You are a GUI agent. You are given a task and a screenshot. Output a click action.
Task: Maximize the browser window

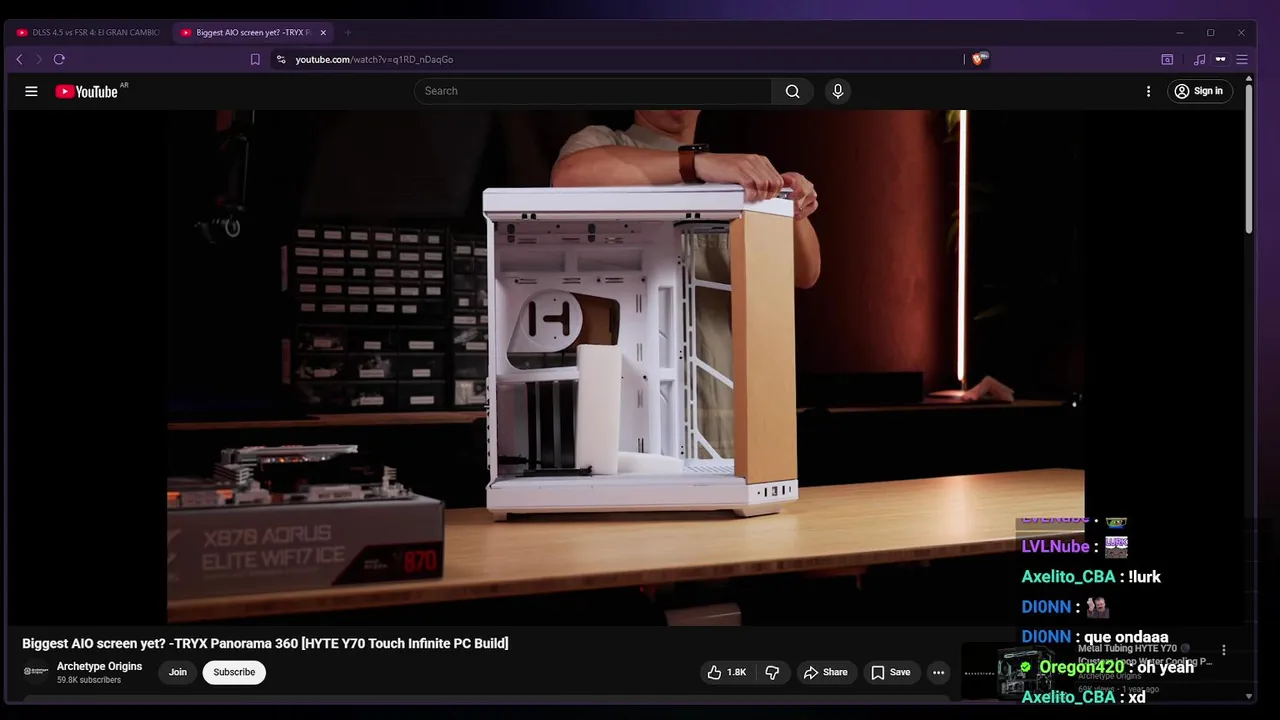[x=1210, y=32]
